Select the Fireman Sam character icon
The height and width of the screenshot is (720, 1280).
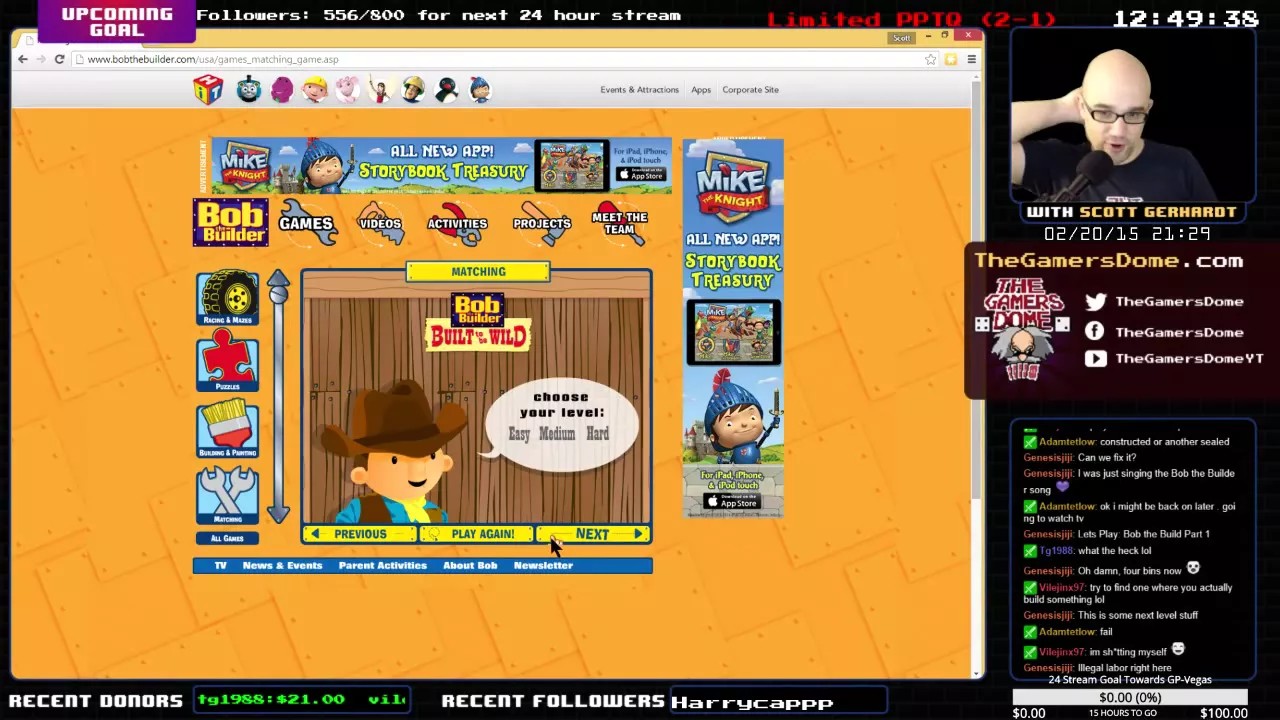pos(413,90)
